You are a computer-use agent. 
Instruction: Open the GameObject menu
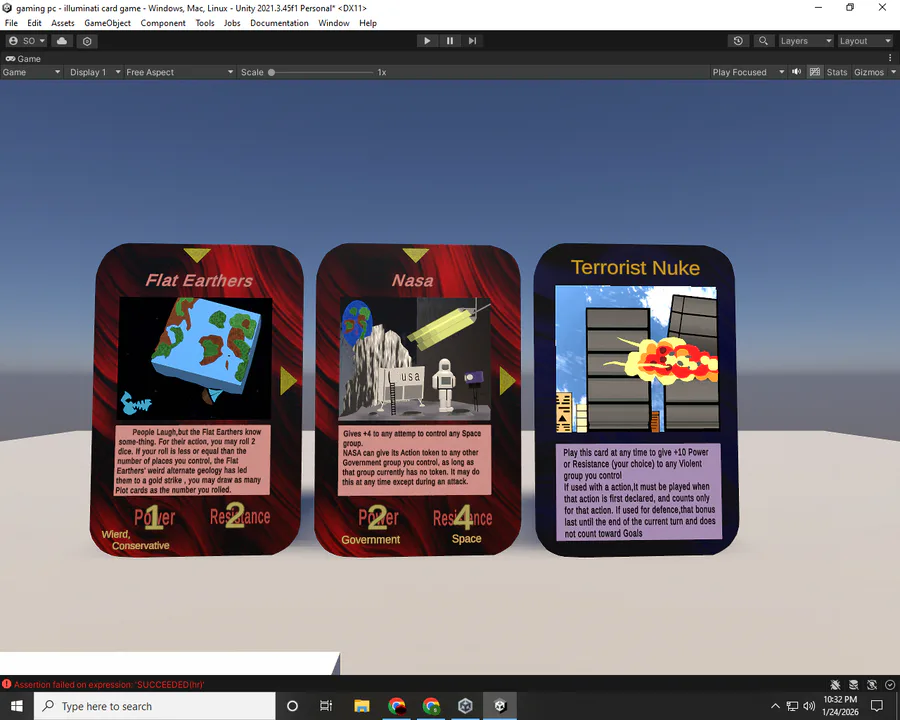point(107,23)
